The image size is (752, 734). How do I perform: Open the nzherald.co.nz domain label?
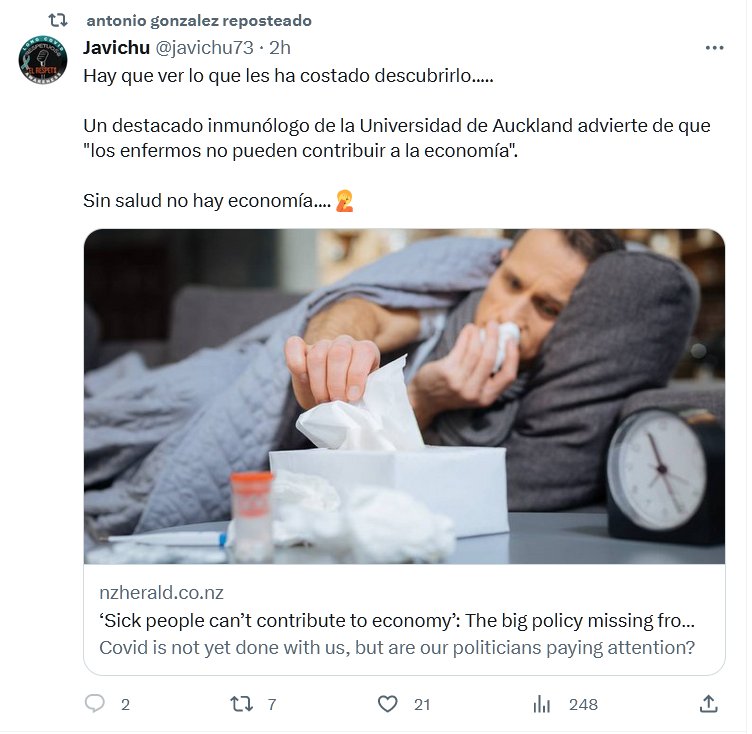[162, 593]
